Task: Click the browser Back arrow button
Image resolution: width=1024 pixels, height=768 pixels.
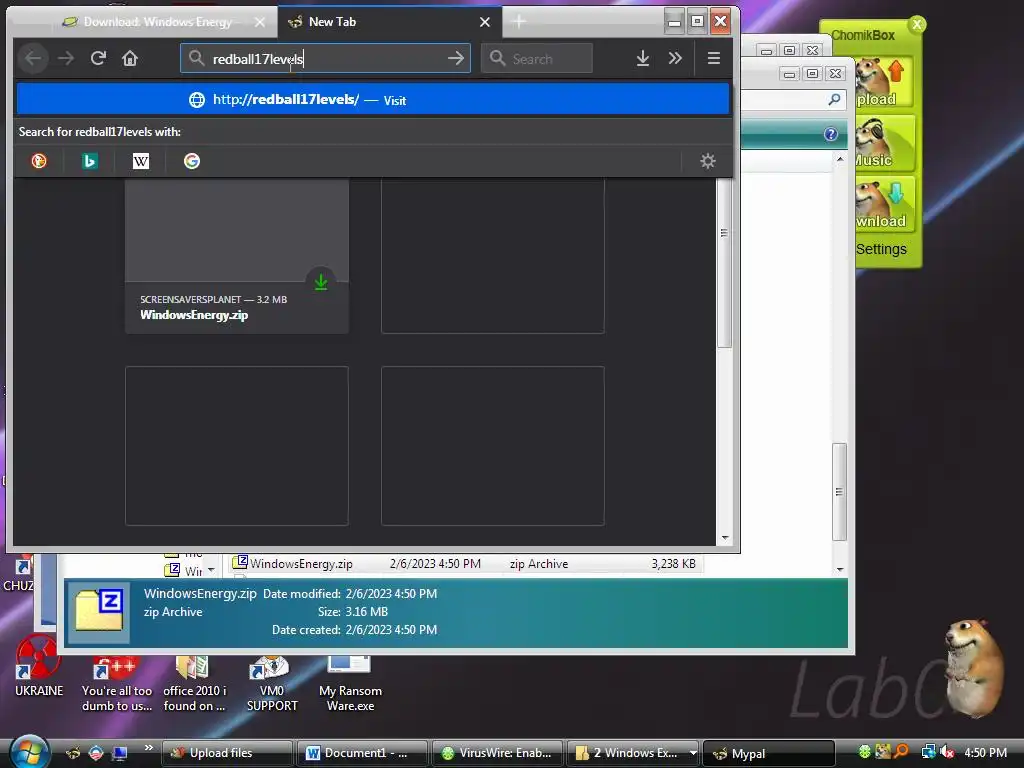Action: tap(33, 59)
